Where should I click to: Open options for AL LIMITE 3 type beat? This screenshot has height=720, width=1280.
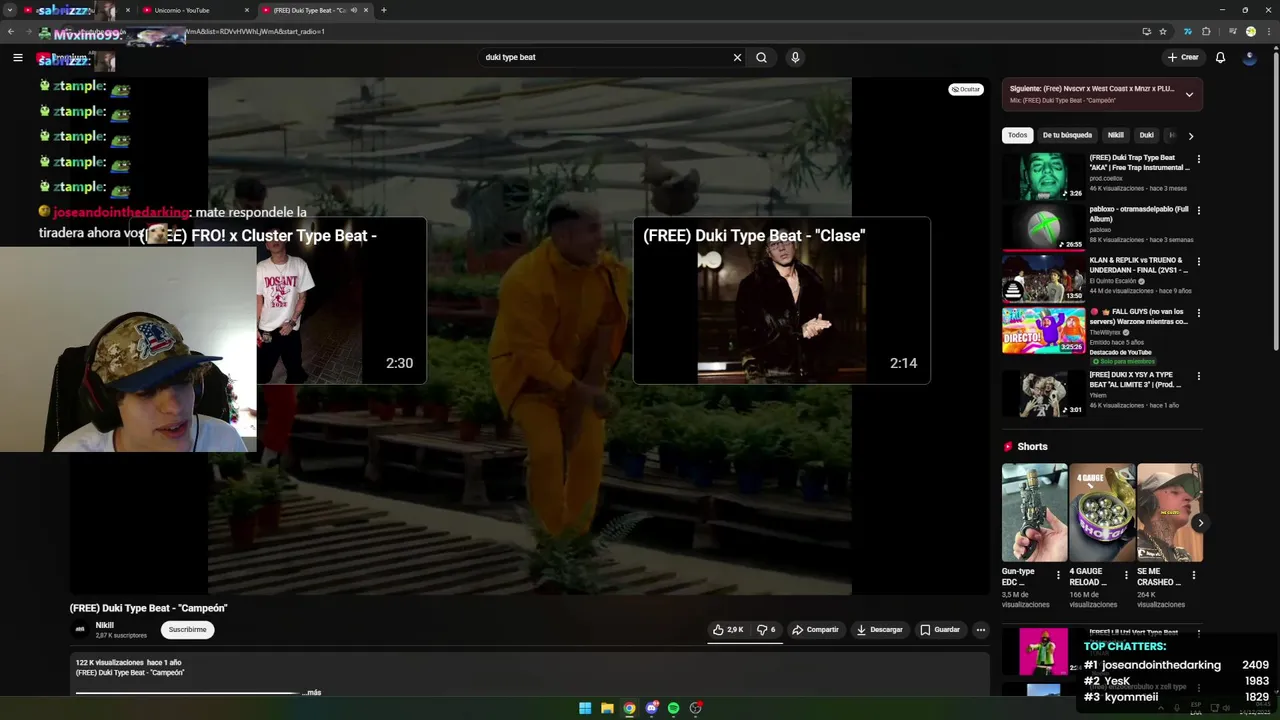pos(1198,376)
